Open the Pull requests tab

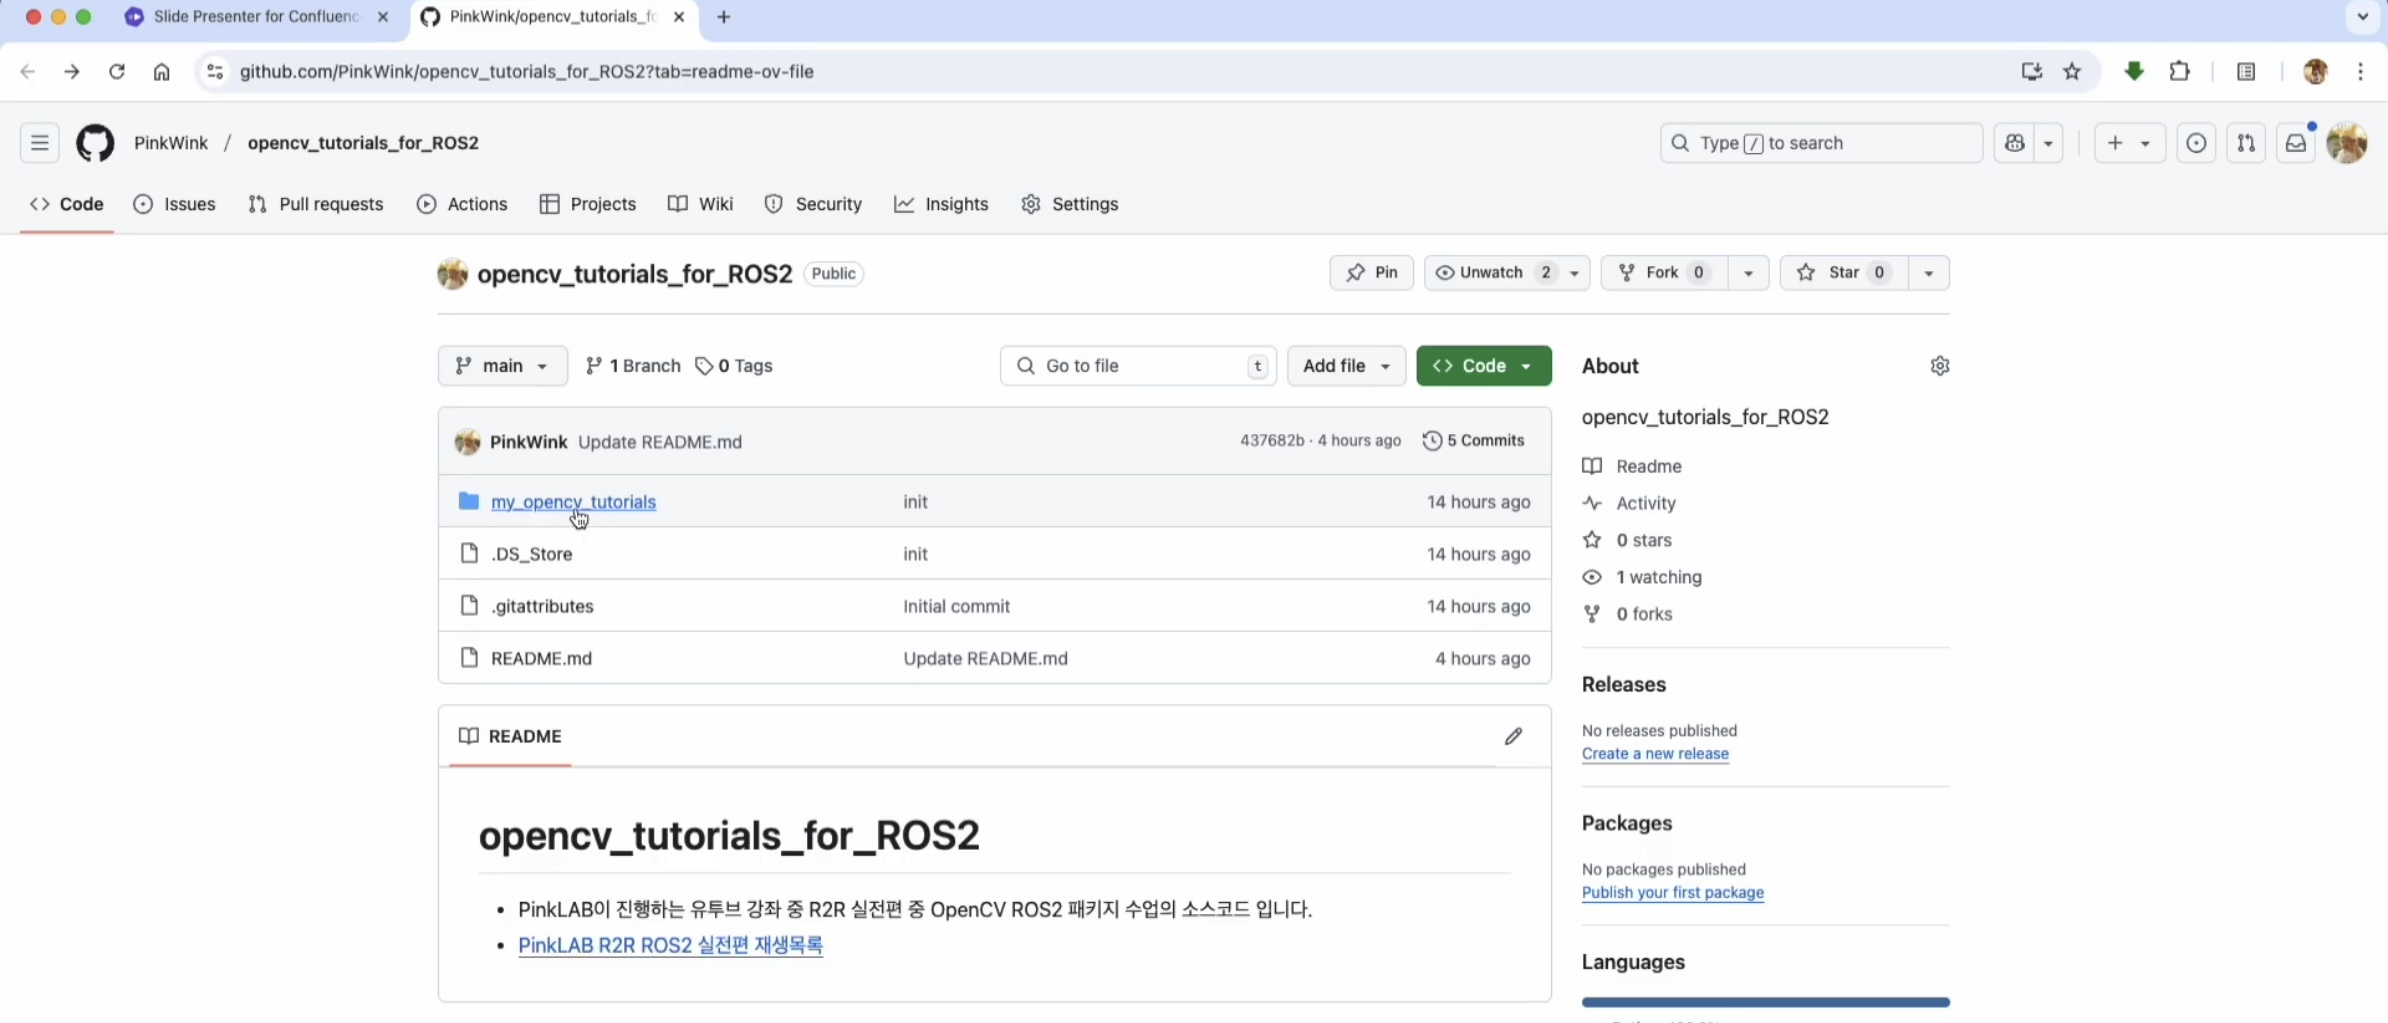point(316,204)
